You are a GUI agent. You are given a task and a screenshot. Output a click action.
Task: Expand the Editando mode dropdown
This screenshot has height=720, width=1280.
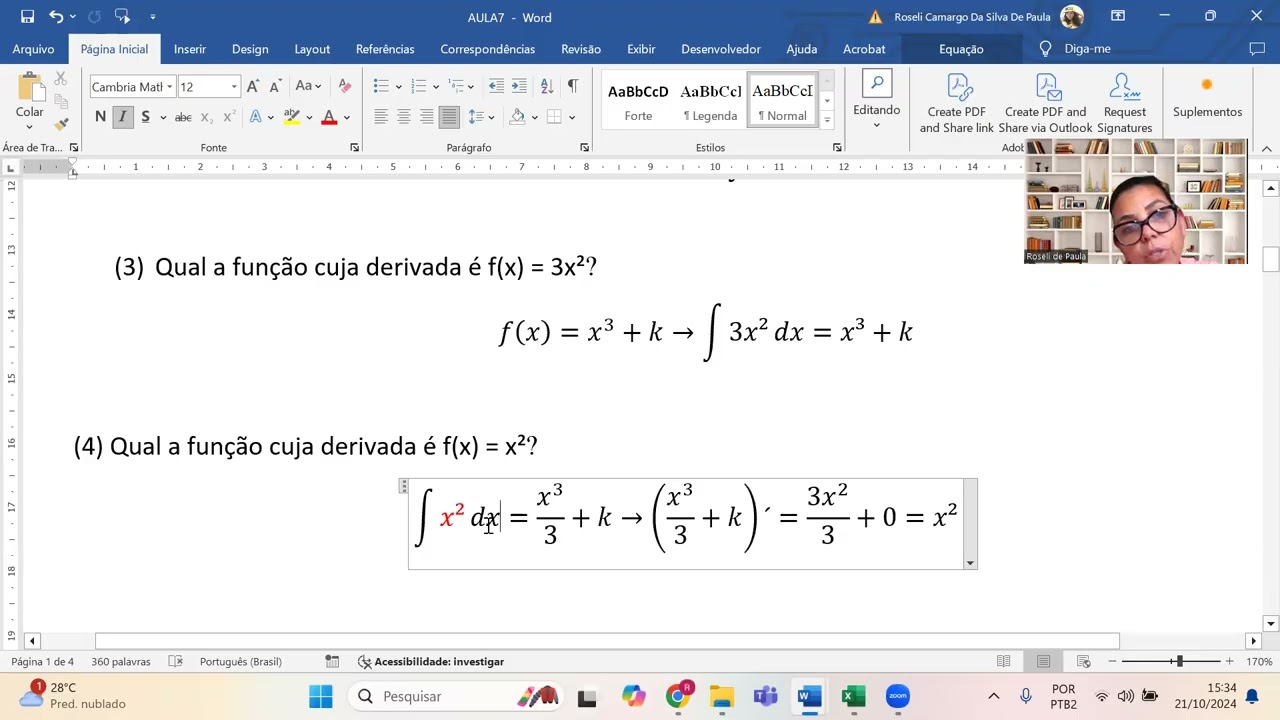876,124
